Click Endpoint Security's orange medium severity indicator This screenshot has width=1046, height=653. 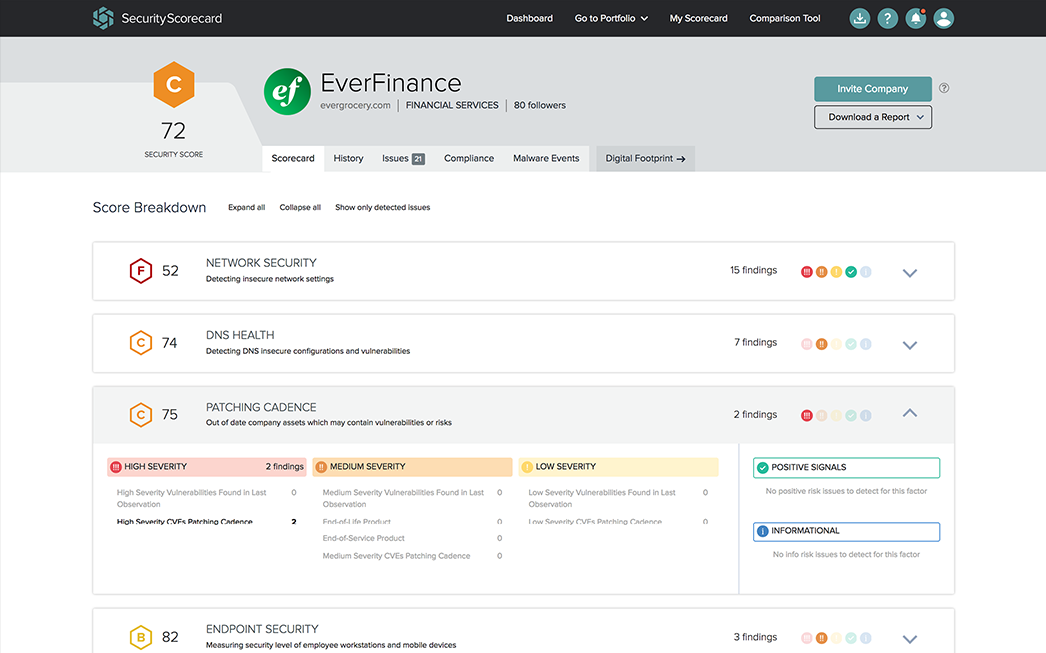coord(821,638)
